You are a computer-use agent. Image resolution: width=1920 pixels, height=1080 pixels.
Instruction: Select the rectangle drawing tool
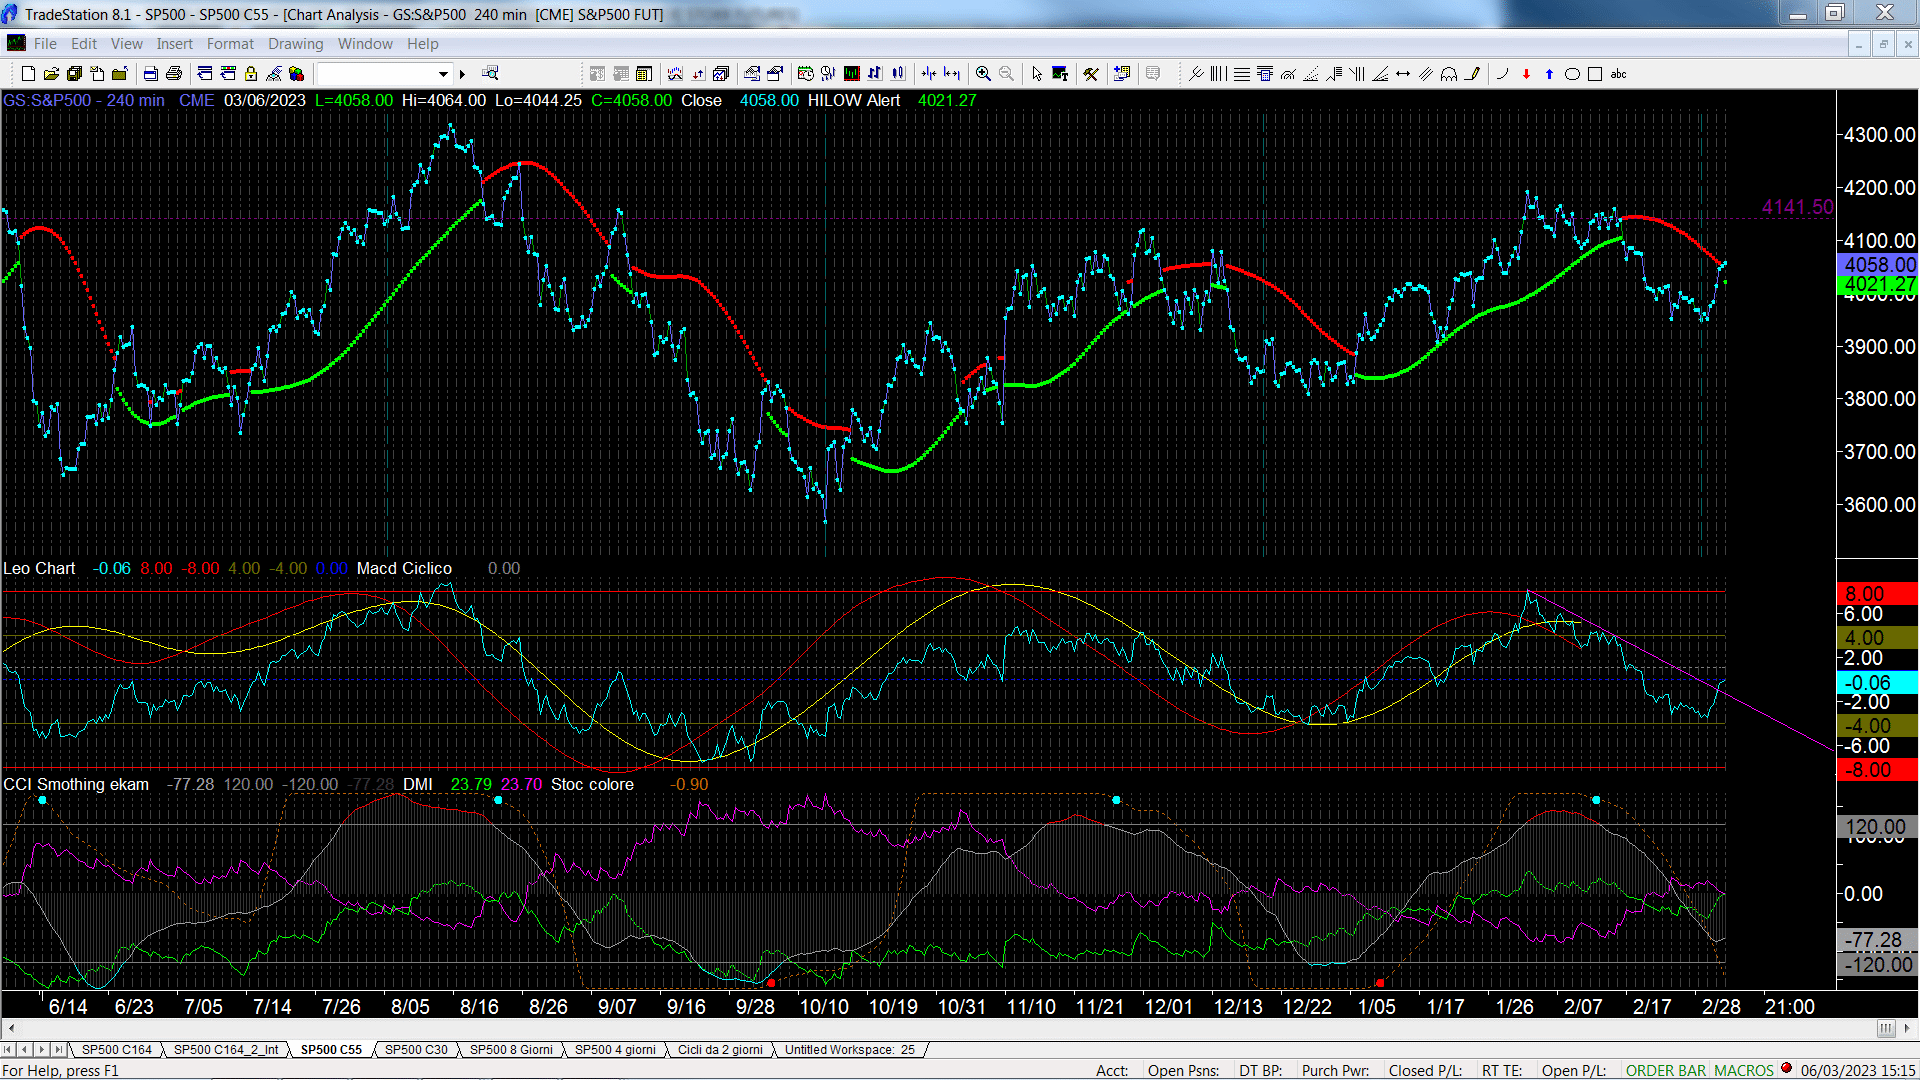[1595, 73]
